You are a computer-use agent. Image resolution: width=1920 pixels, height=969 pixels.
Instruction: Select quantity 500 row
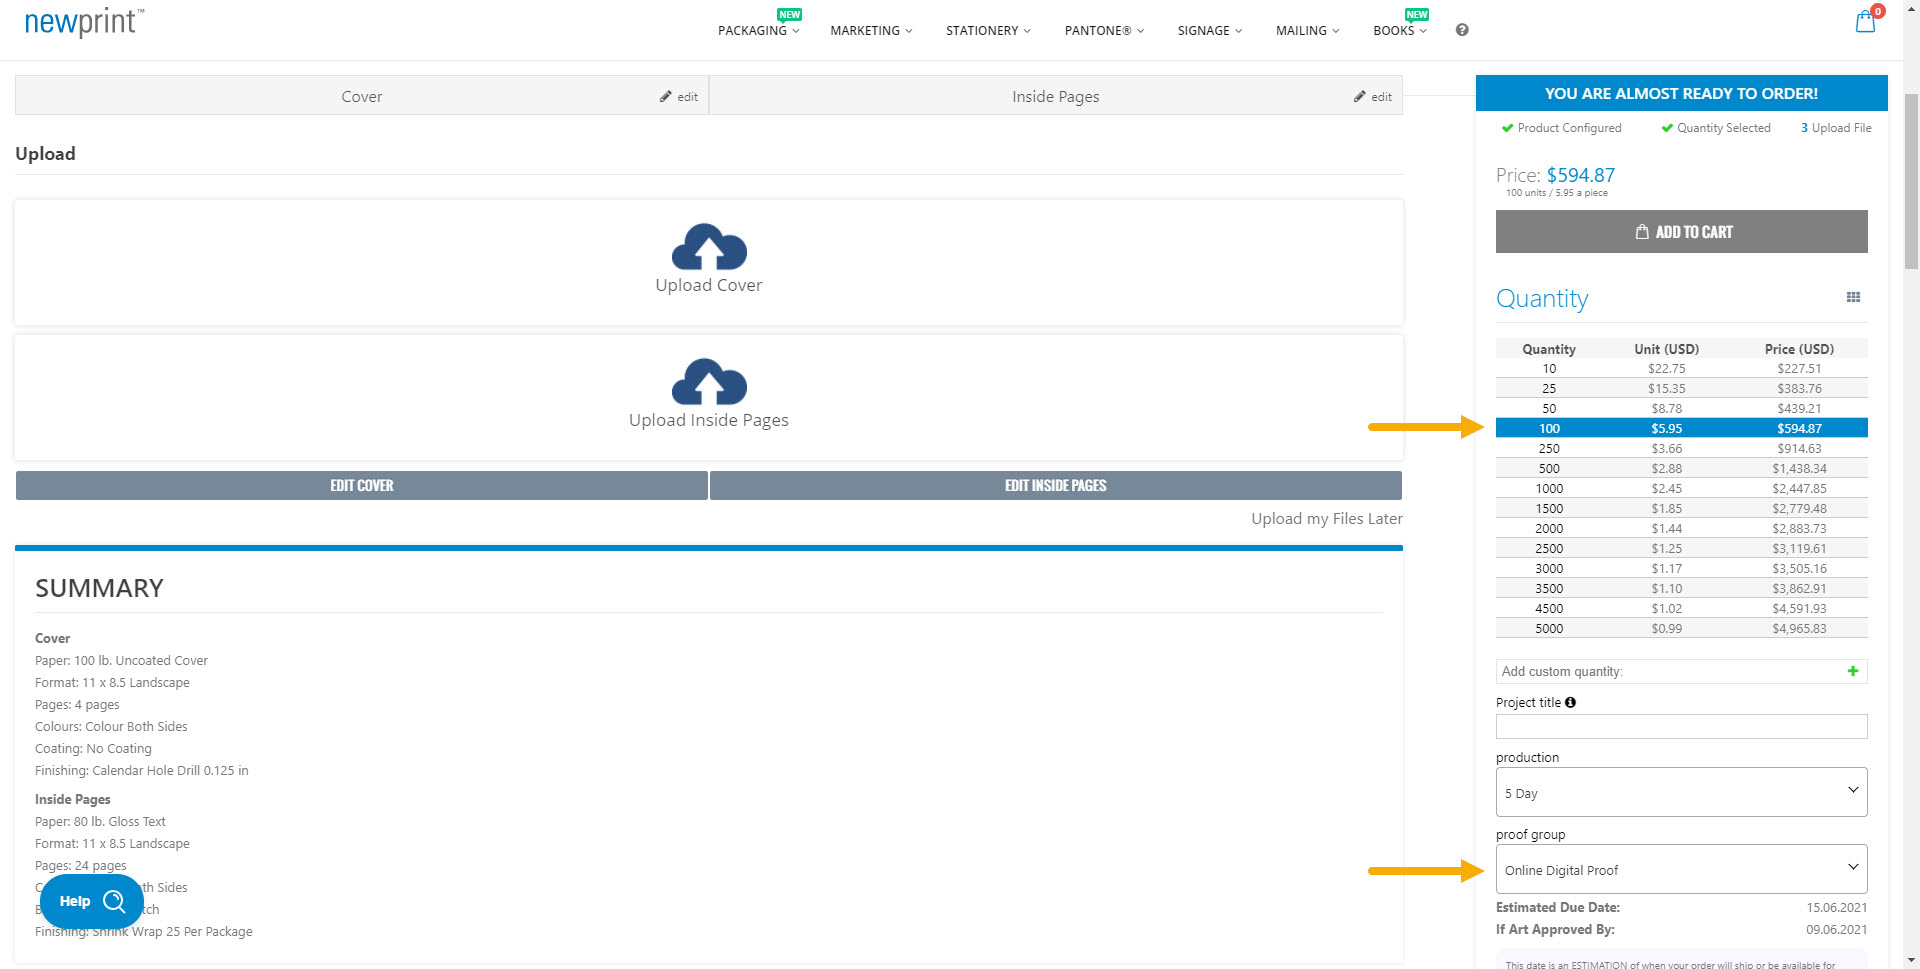(x=1681, y=468)
